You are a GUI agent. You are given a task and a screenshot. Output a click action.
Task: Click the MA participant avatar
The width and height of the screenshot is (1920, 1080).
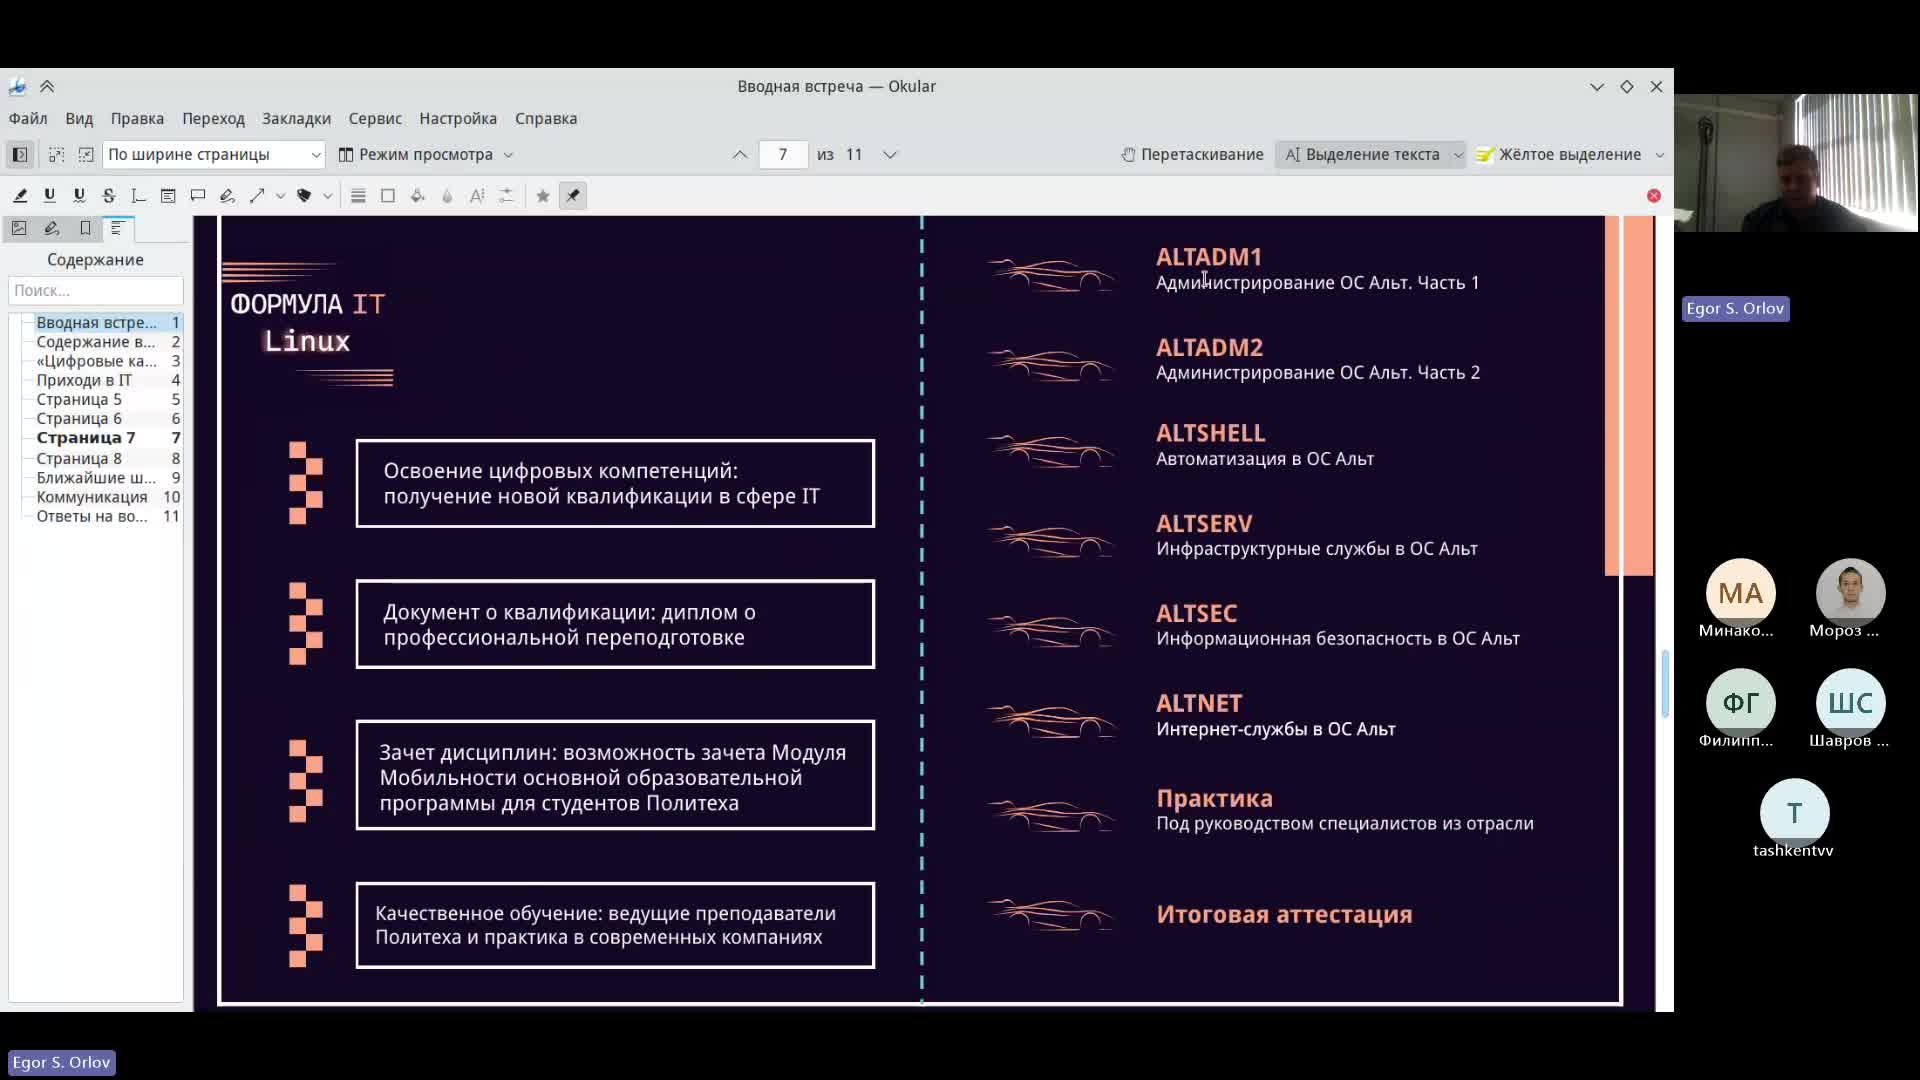click(1740, 593)
